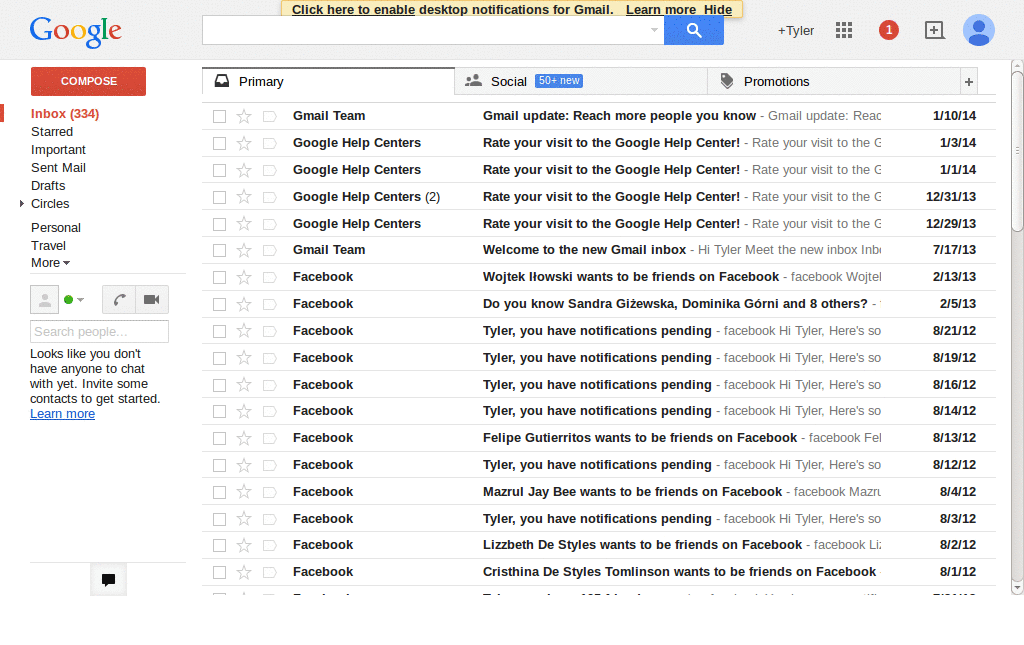
Task: Star the 1/3/14 Google Help Centers email
Action: click(244, 143)
